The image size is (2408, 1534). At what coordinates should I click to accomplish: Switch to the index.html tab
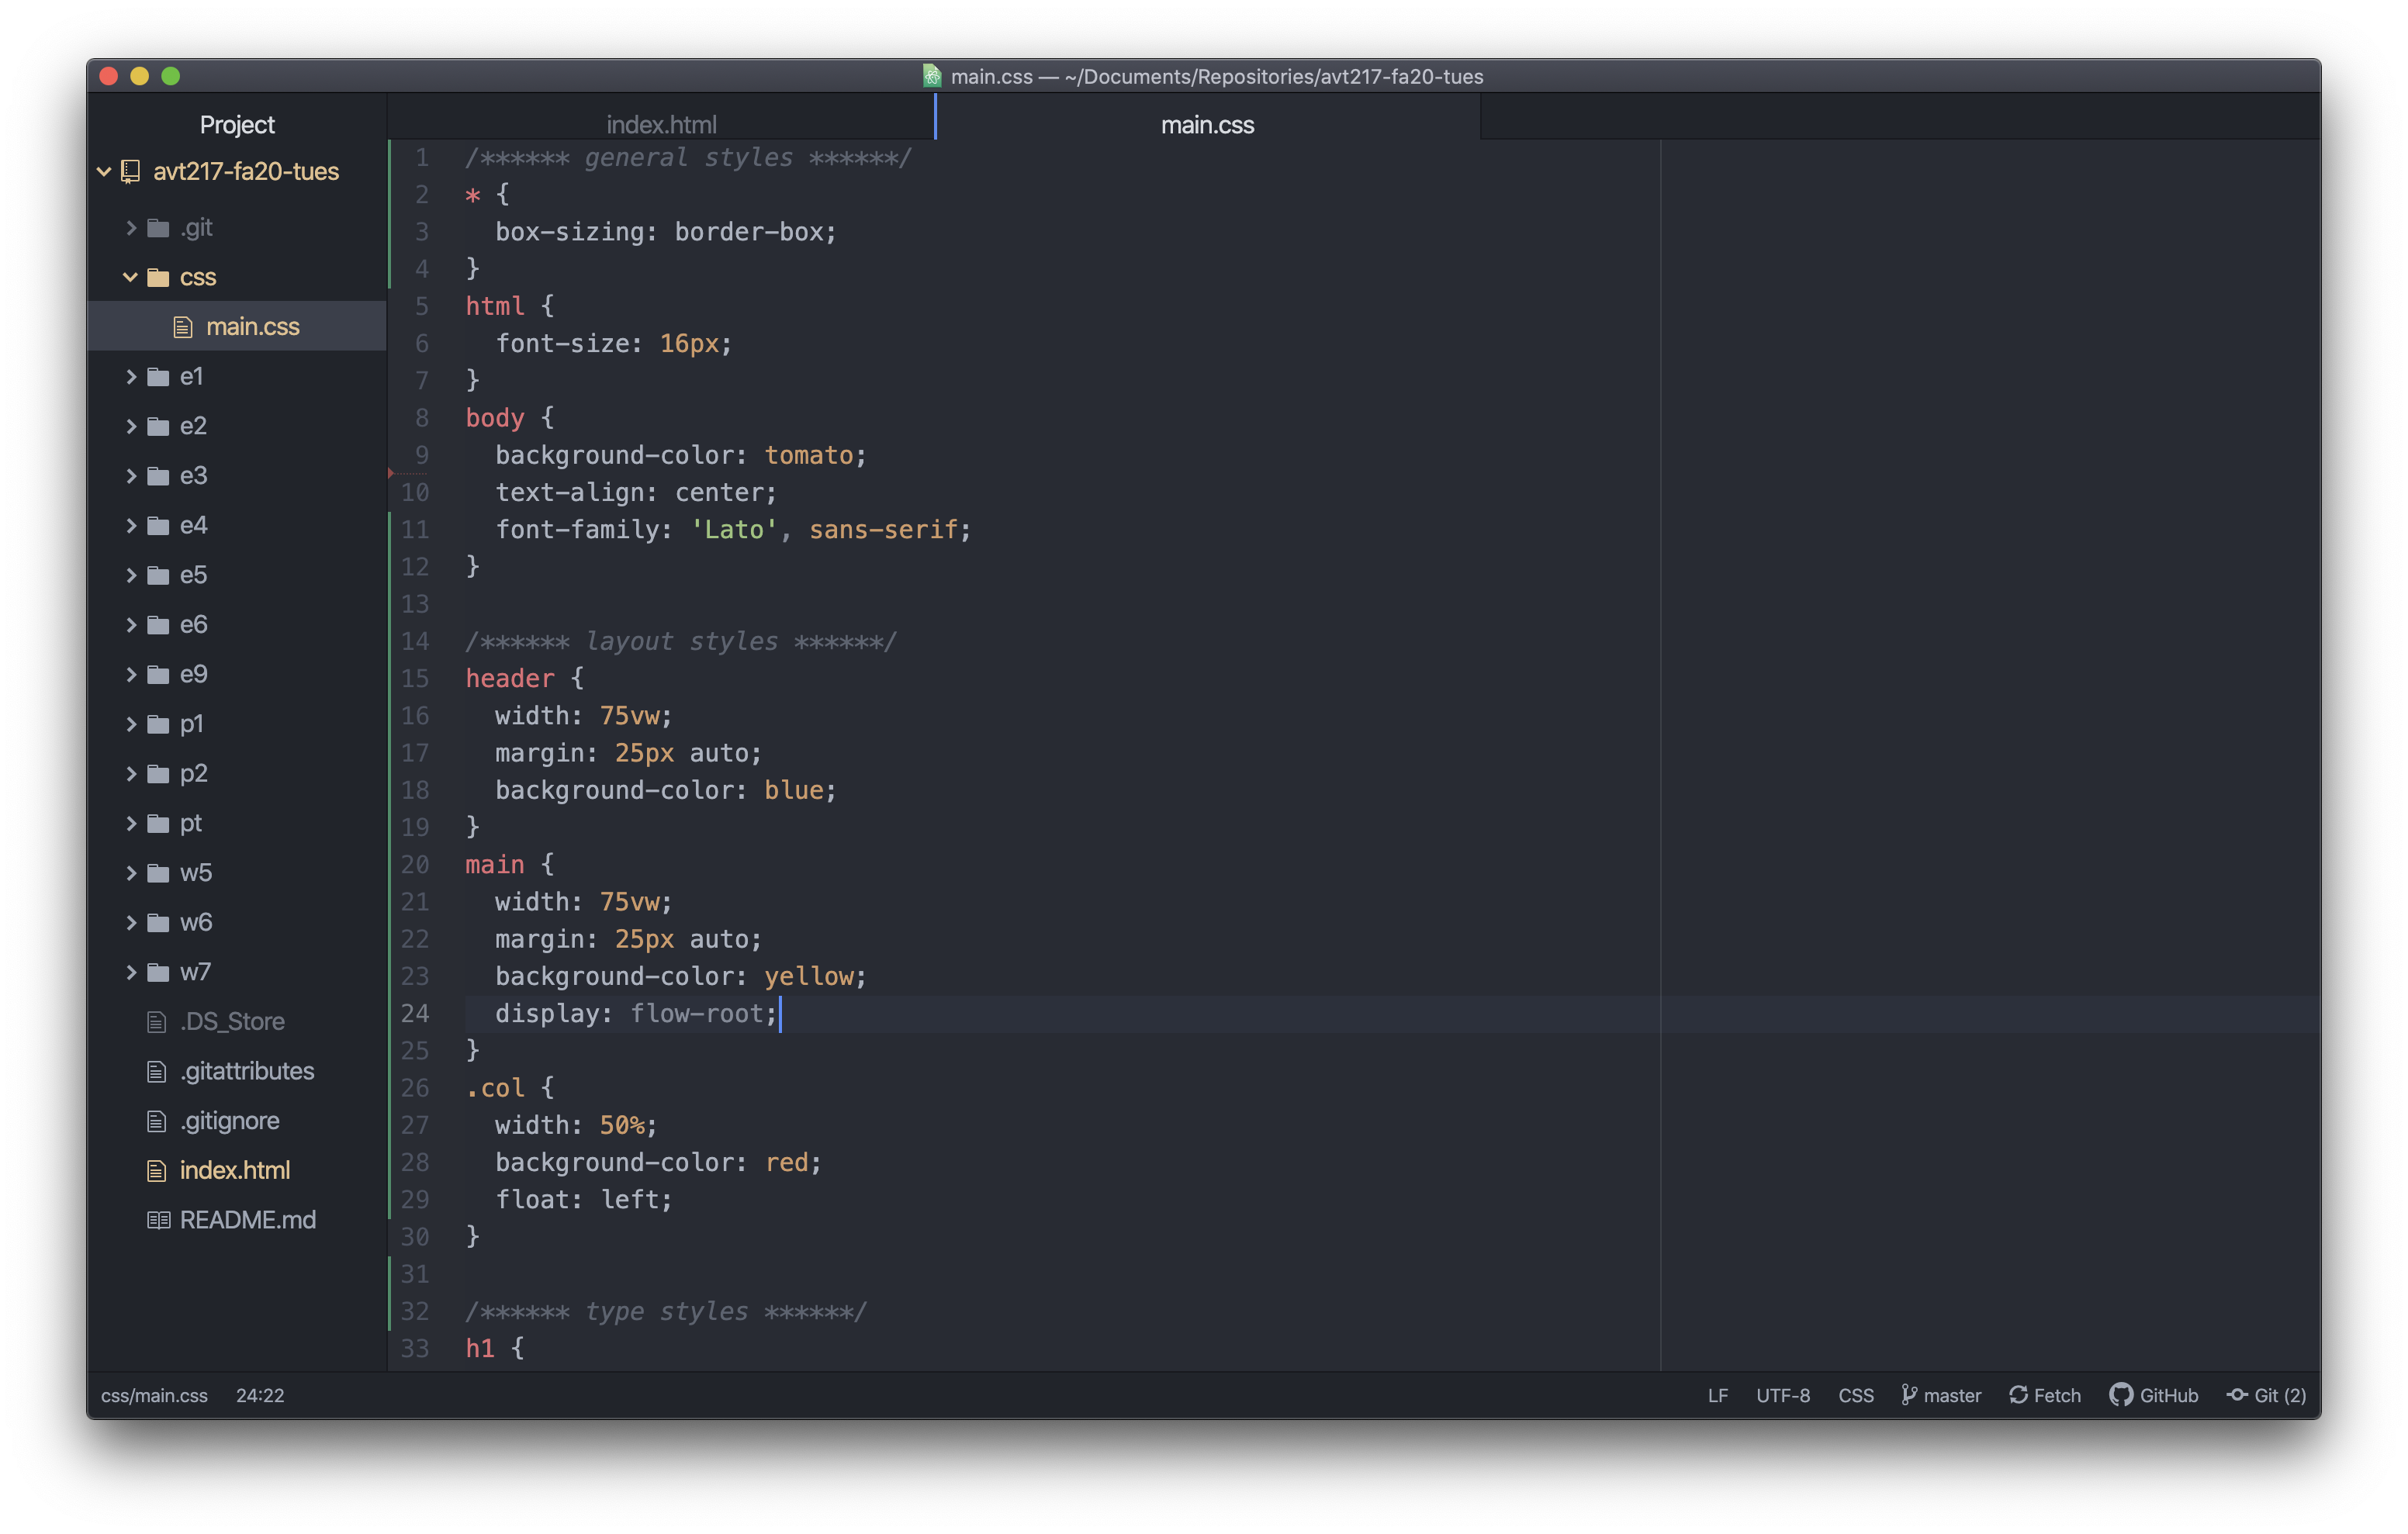(661, 125)
